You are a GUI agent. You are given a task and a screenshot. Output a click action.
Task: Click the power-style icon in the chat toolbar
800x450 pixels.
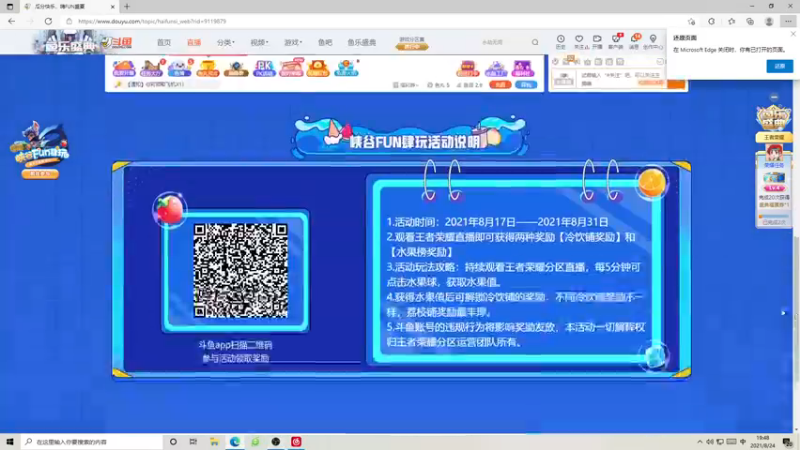[x=556, y=62]
